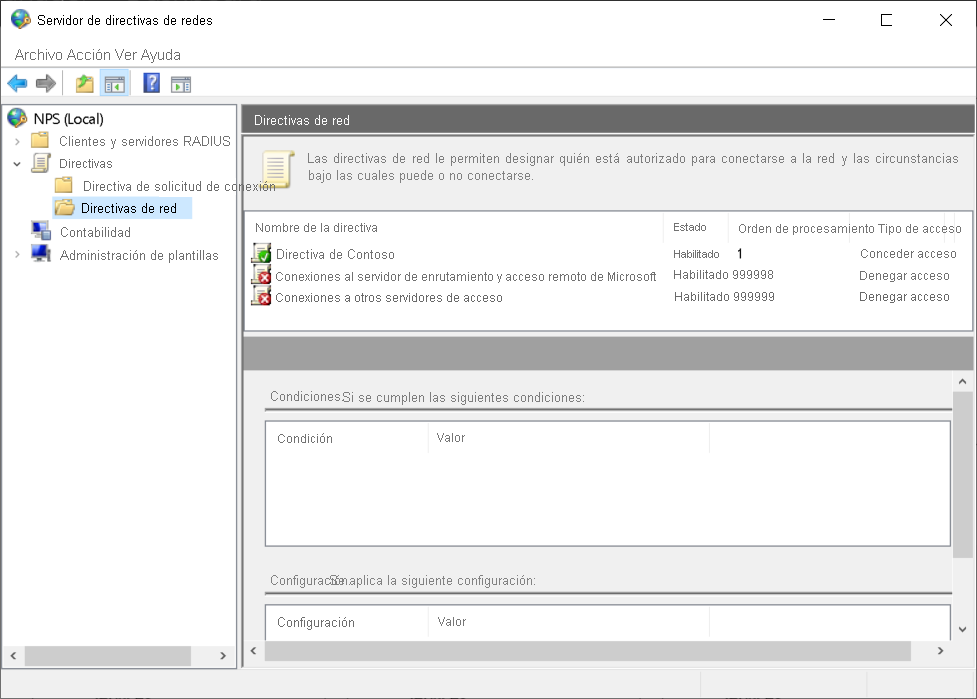Click processing order value 999999
The image size is (977, 699).
point(754,297)
